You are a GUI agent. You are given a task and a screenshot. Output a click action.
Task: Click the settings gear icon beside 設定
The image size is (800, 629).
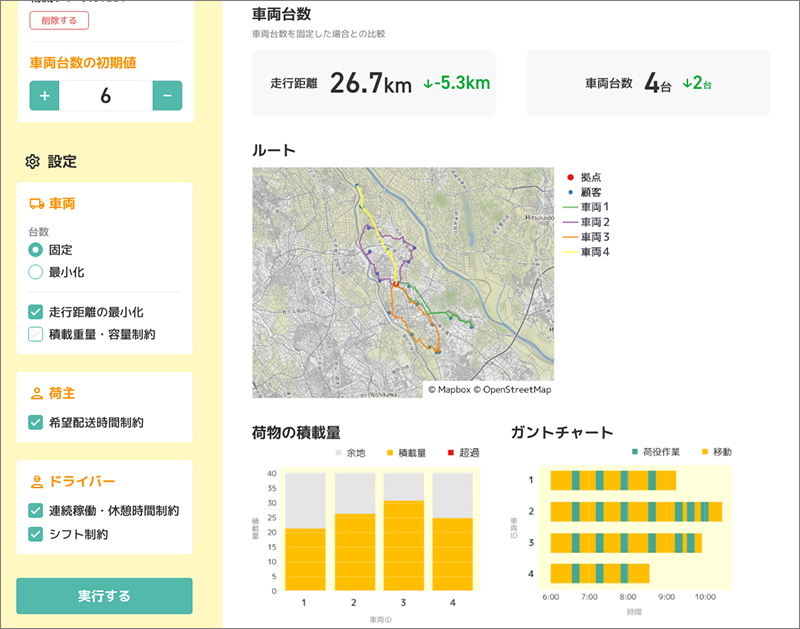(x=32, y=161)
